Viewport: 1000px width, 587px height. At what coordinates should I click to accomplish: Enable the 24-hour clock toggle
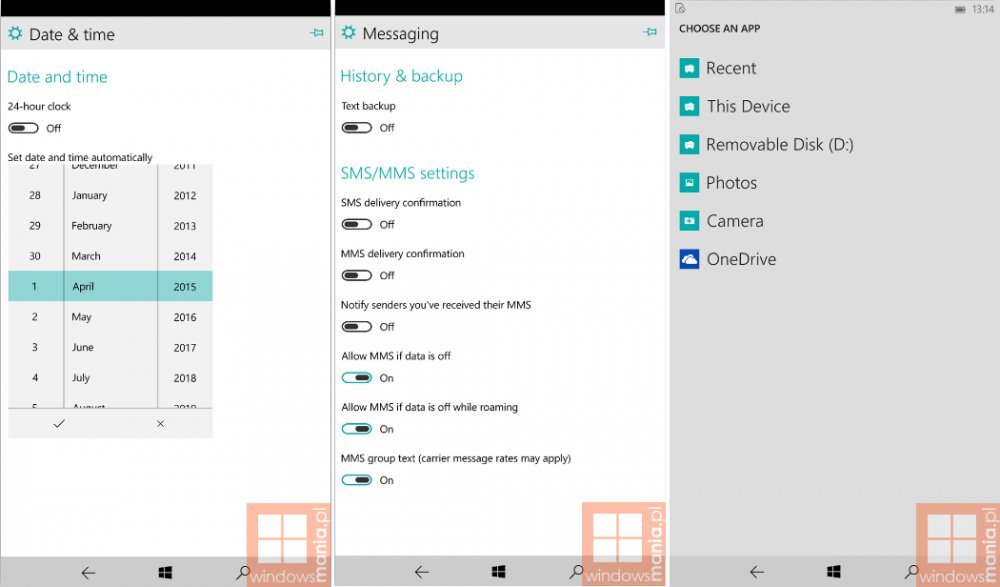[x=22, y=128]
